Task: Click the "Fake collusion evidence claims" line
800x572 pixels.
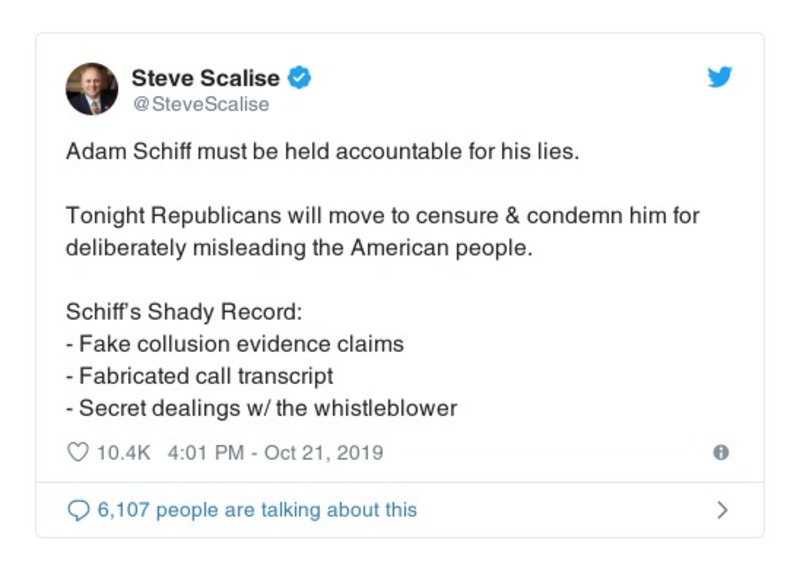Action: click(x=235, y=344)
